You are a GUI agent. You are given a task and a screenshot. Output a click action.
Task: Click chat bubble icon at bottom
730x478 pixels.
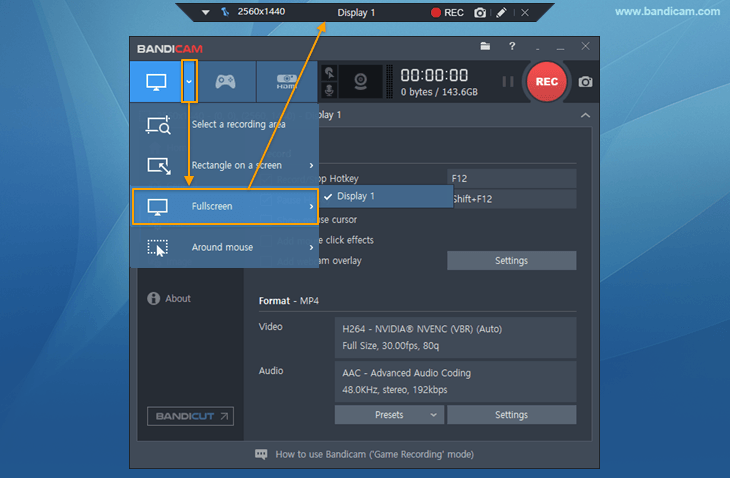pyautogui.click(x=261, y=454)
